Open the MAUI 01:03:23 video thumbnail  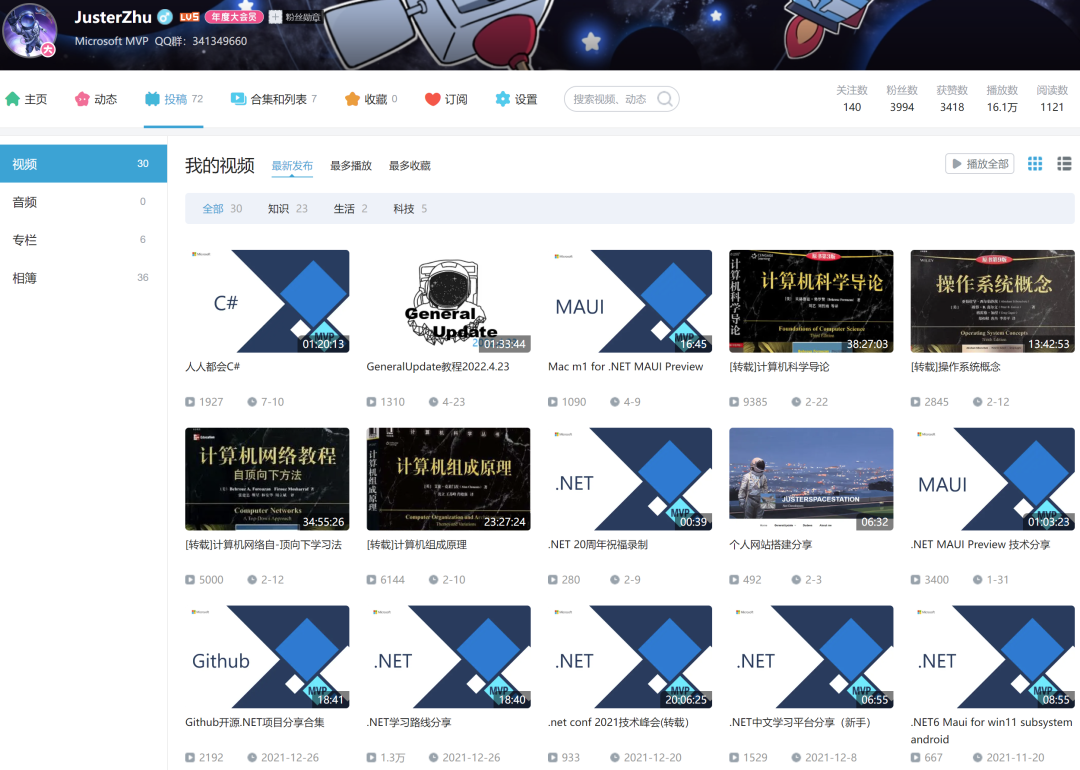pos(993,479)
